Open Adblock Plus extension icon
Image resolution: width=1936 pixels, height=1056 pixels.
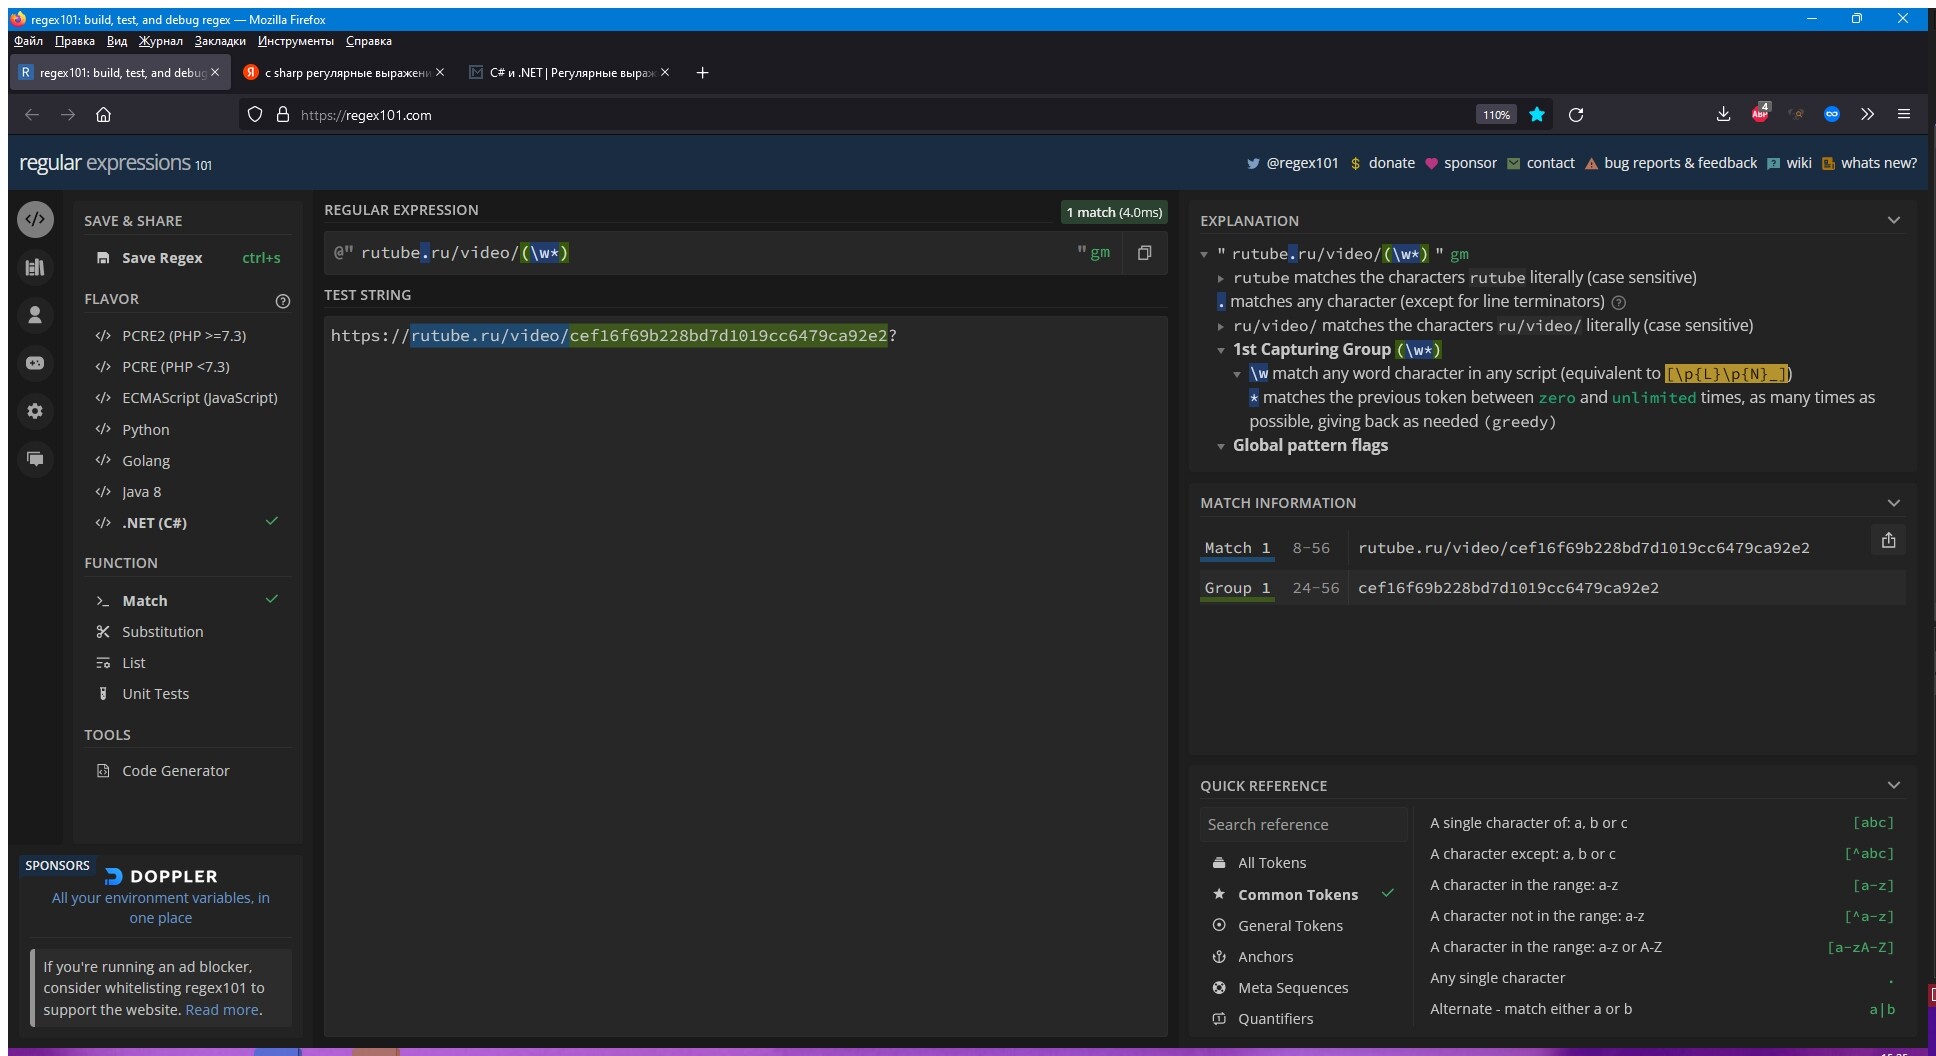click(1760, 114)
